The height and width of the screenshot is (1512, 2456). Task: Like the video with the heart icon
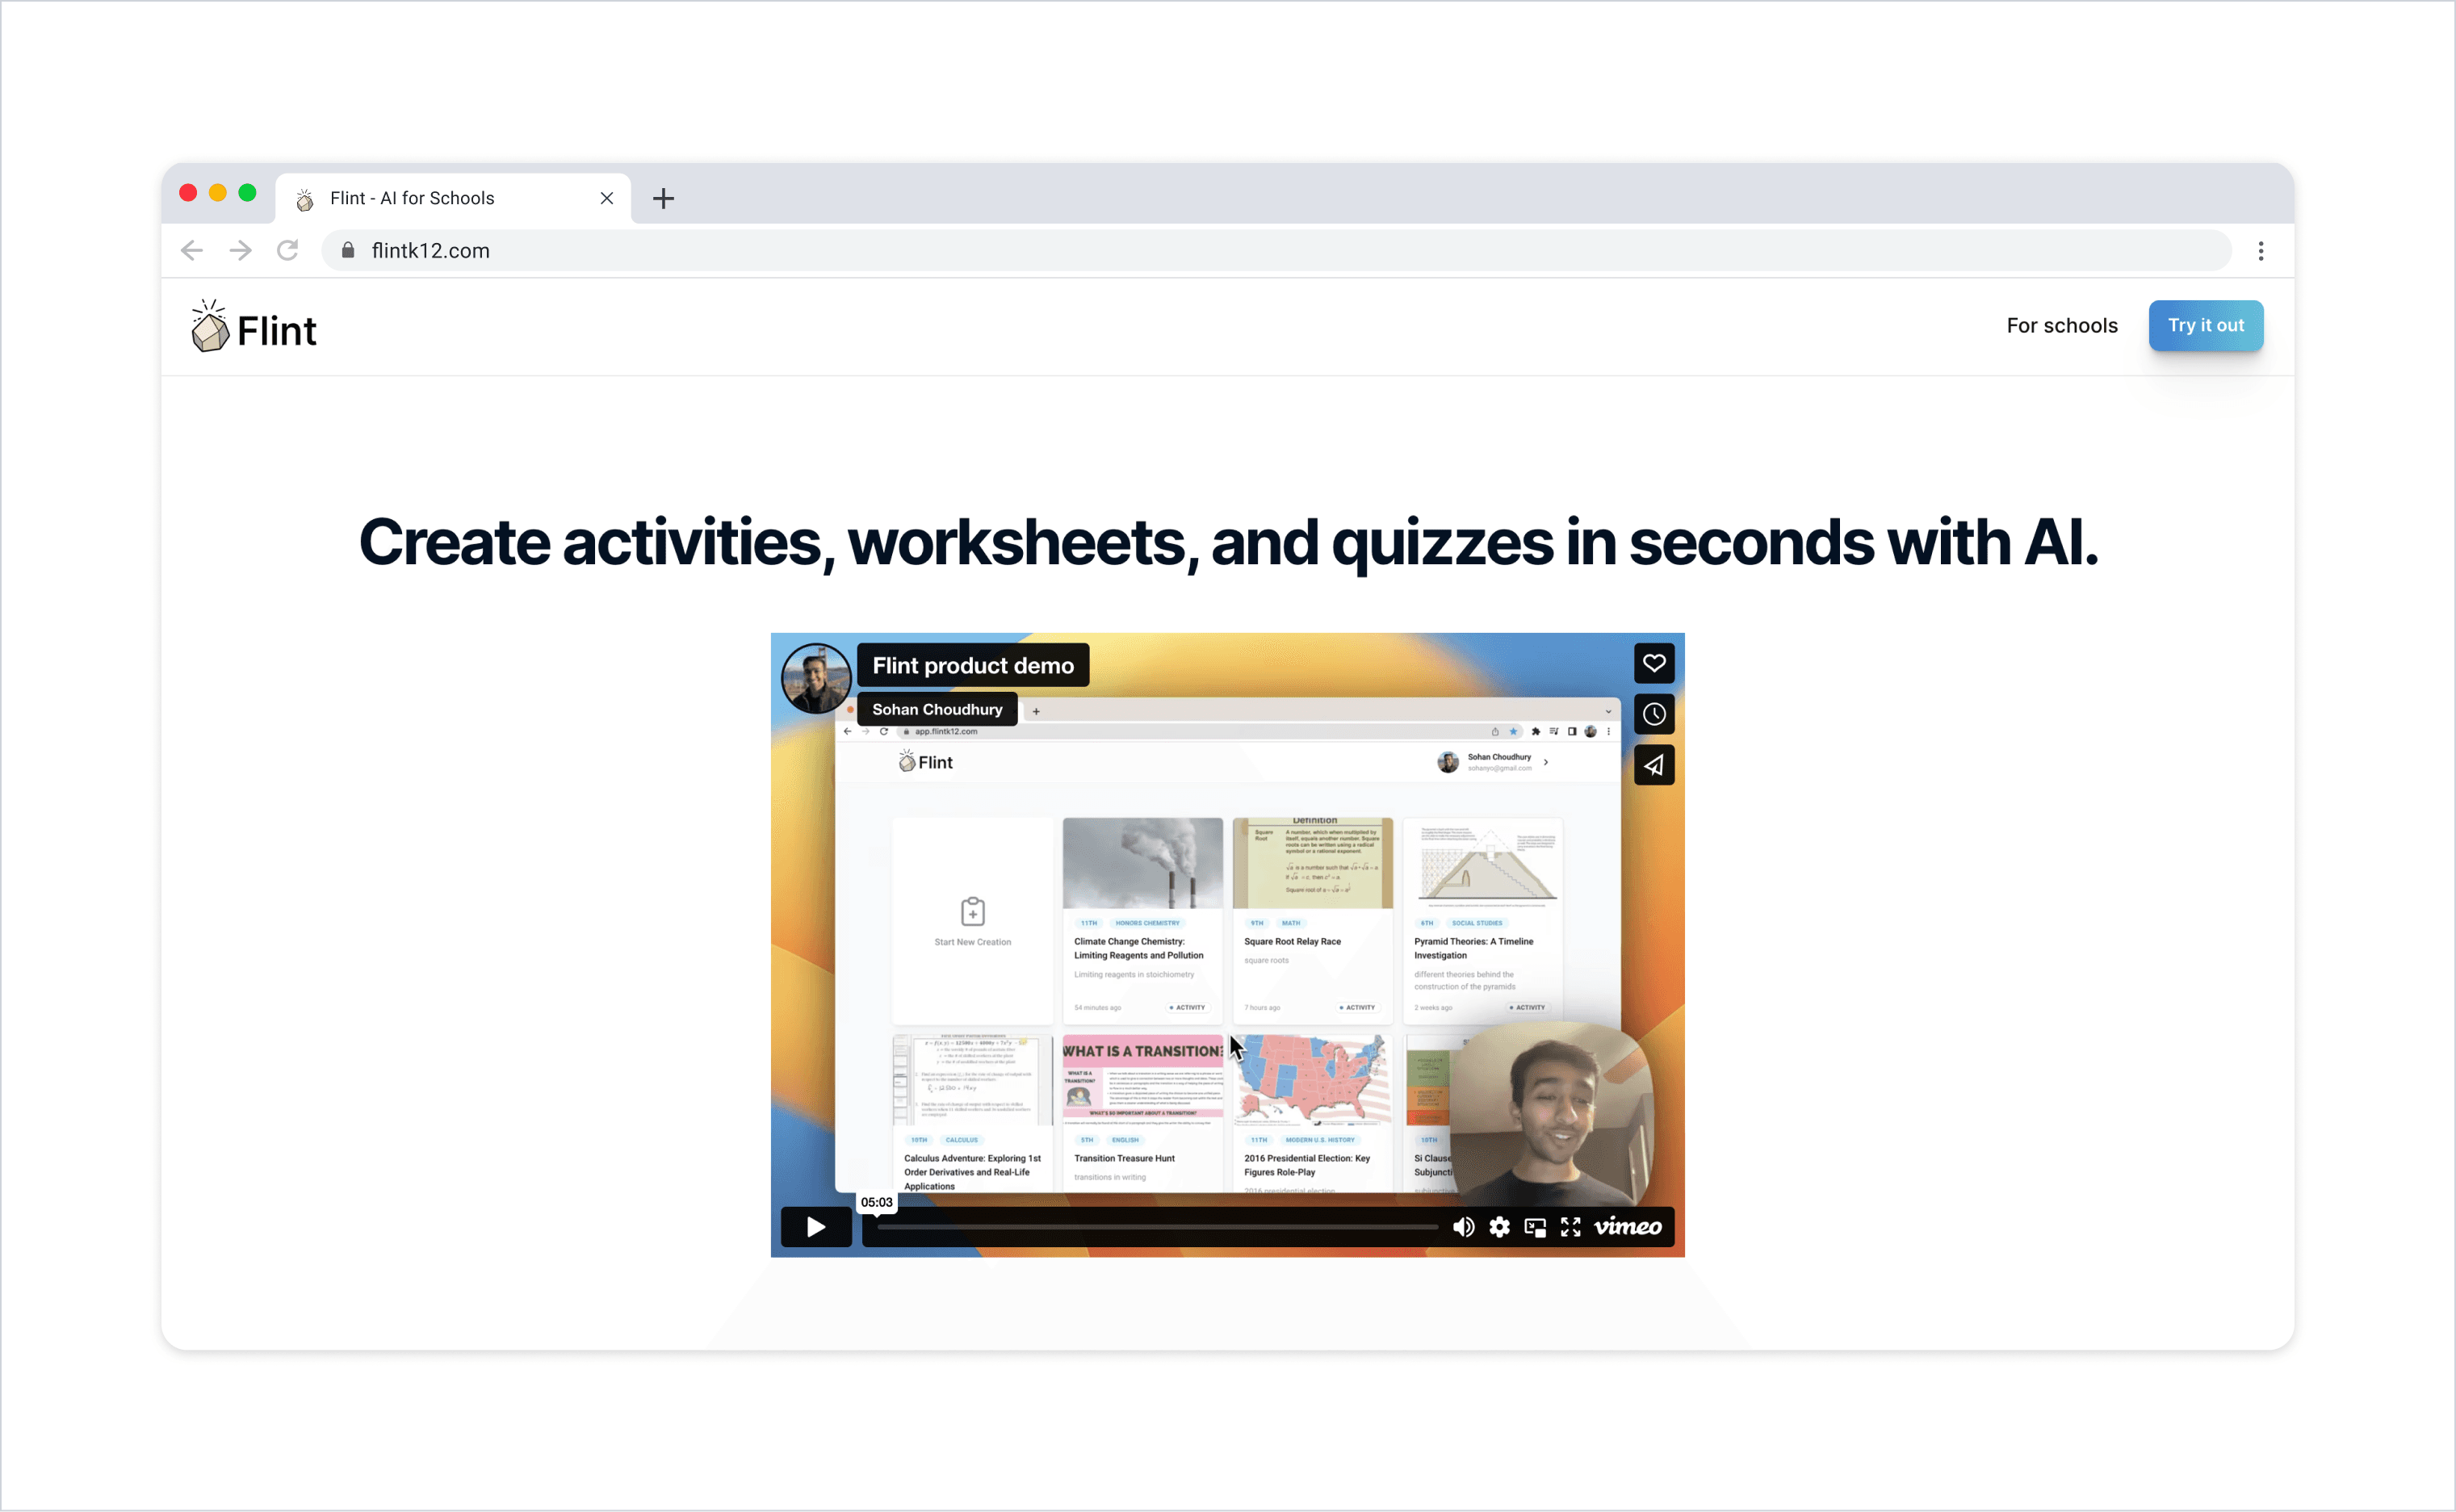(x=1654, y=663)
